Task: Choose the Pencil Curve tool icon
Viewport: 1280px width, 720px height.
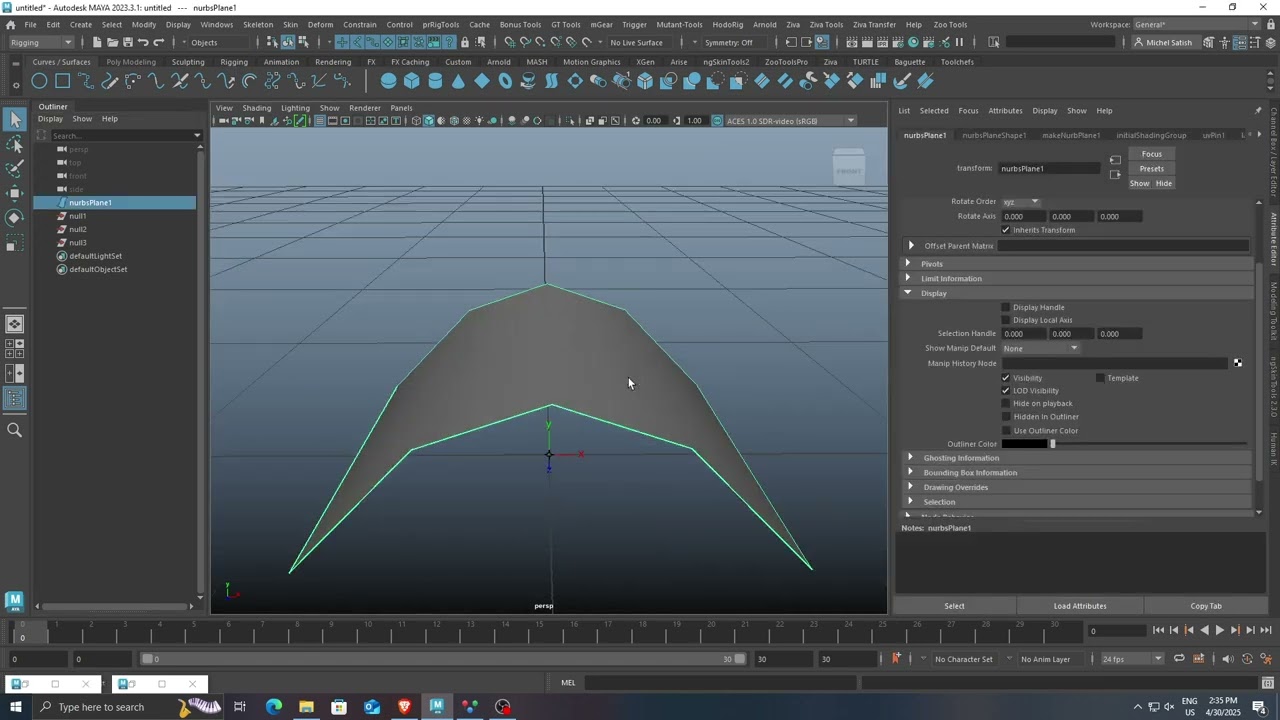Action: coord(110,81)
